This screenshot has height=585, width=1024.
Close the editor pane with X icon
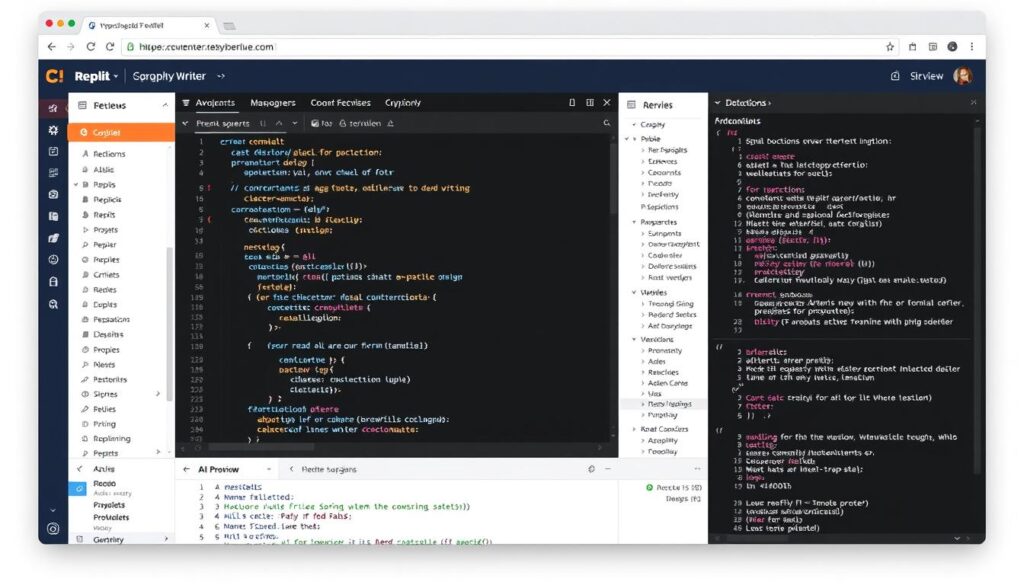[x=607, y=103]
